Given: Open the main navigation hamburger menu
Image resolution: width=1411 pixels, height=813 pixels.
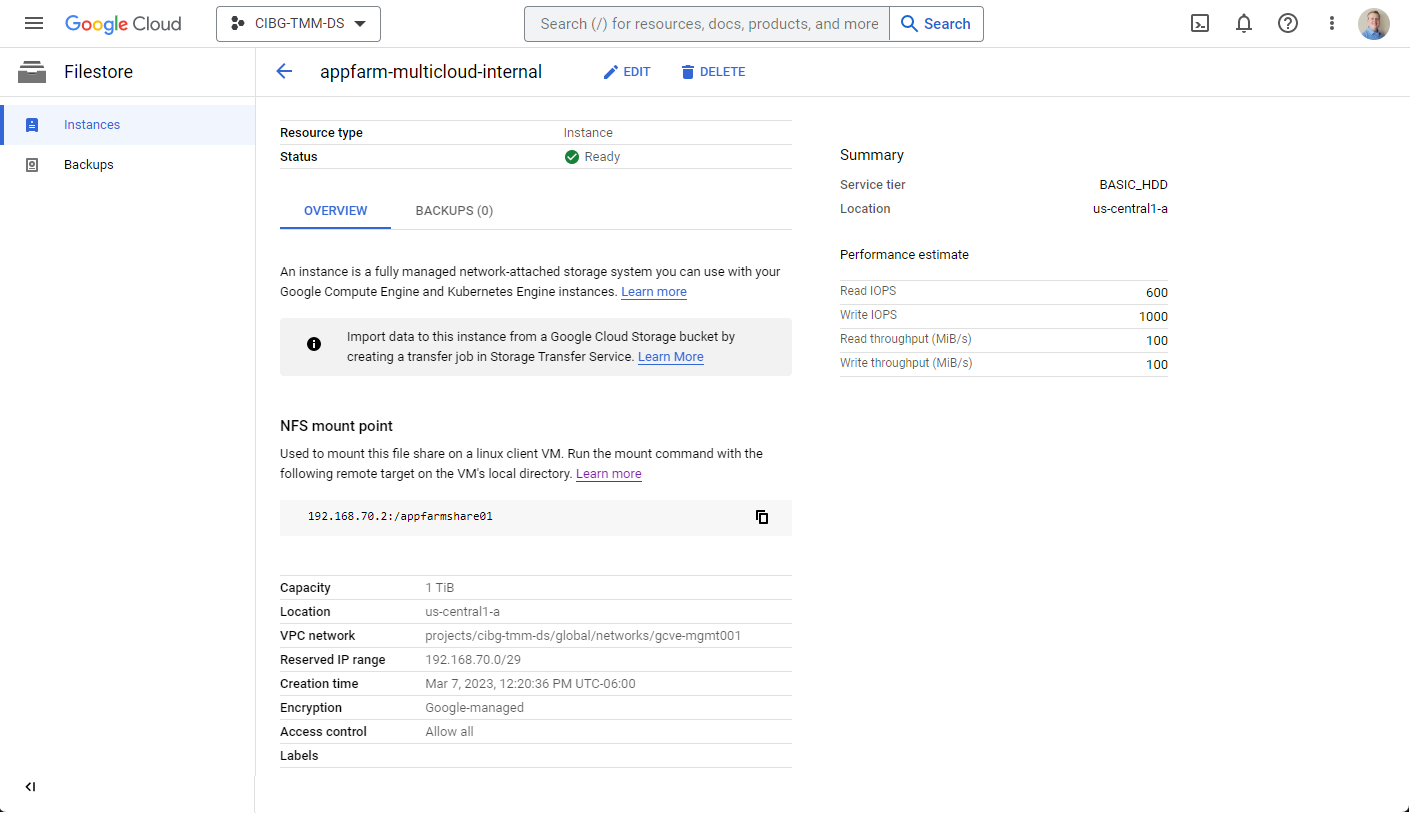Looking at the screenshot, I should coord(34,23).
